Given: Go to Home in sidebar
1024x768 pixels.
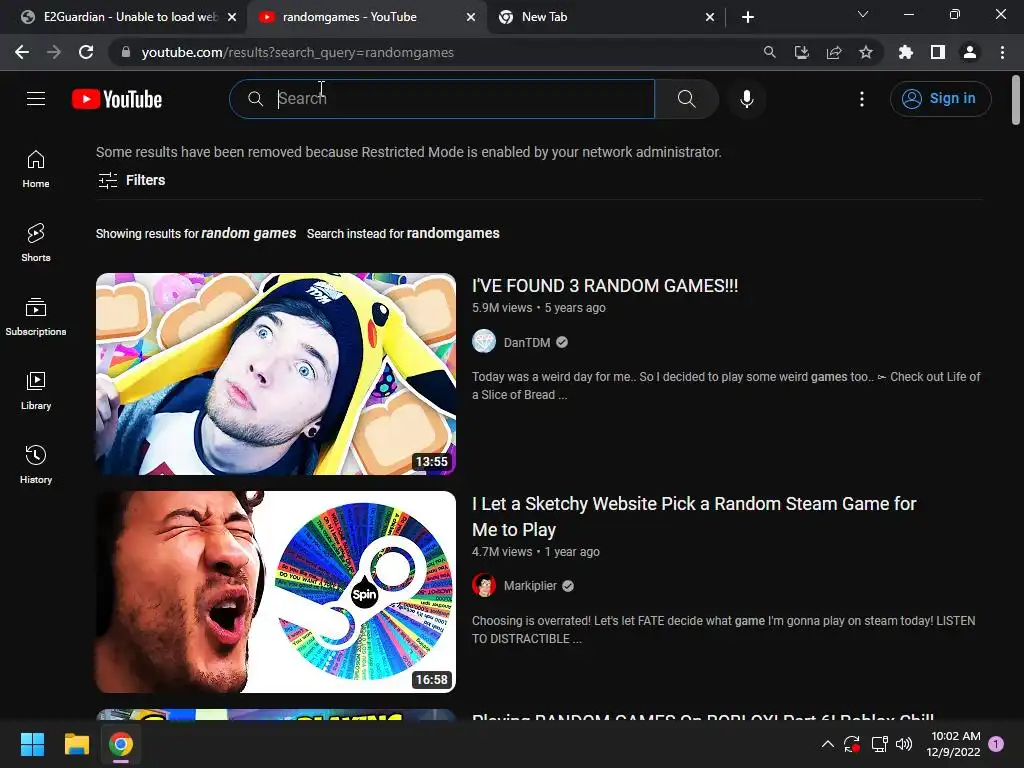Looking at the screenshot, I should click(x=36, y=169).
